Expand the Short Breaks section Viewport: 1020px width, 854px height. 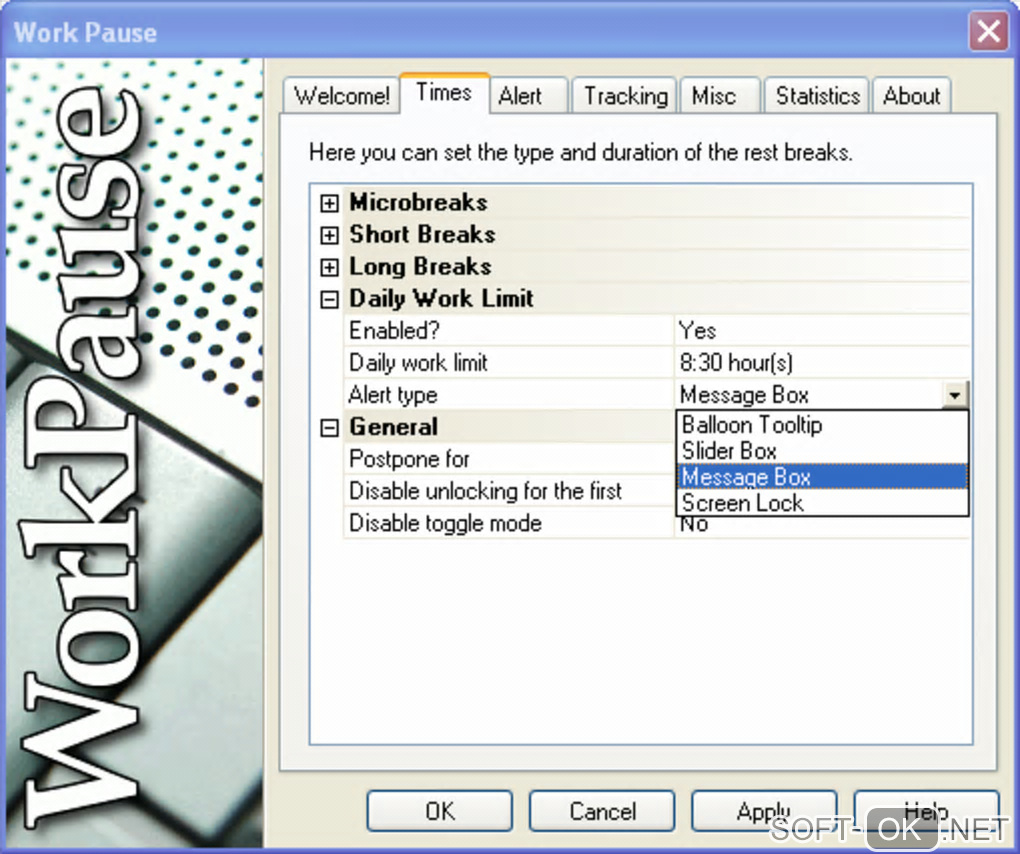click(x=329, y=235)
